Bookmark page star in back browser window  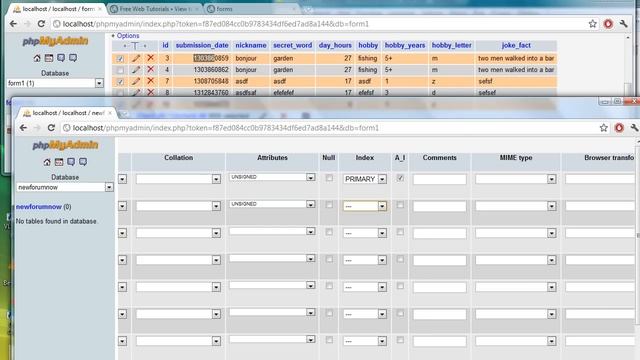593,24
